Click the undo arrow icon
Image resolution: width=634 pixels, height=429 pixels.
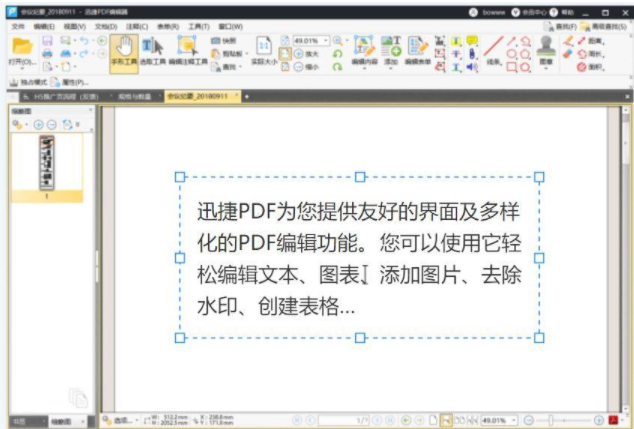[84, 40]
